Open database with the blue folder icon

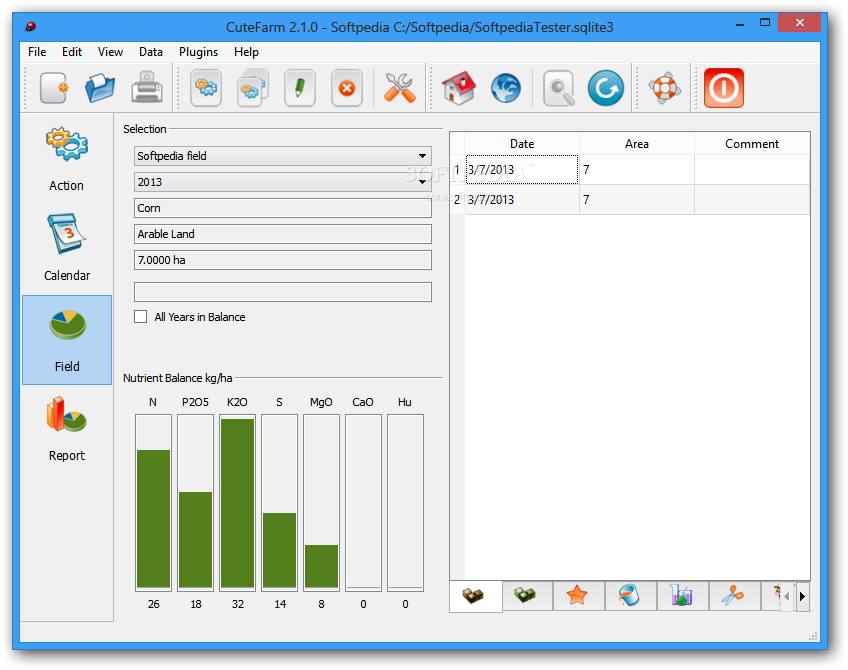pos(100,88)
